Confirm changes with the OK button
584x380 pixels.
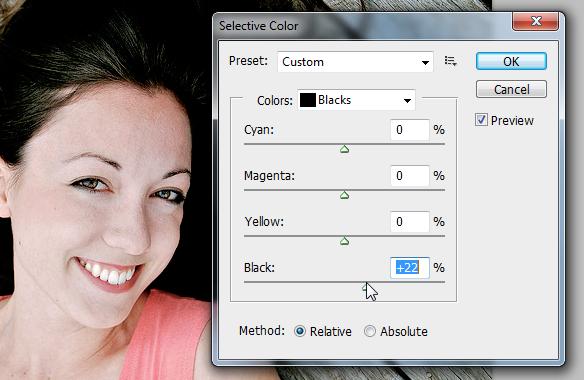coord(511,61)
